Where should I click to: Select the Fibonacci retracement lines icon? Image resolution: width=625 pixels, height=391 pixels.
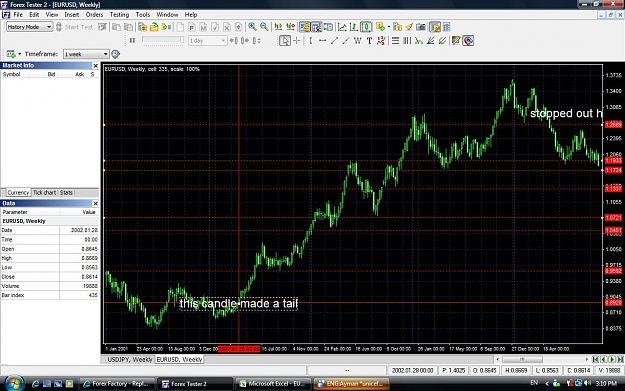395,41
